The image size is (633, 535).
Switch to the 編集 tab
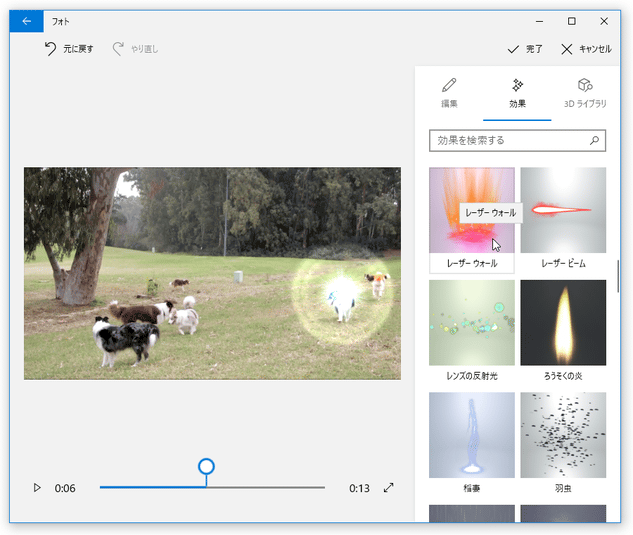(x=449, y=93)
